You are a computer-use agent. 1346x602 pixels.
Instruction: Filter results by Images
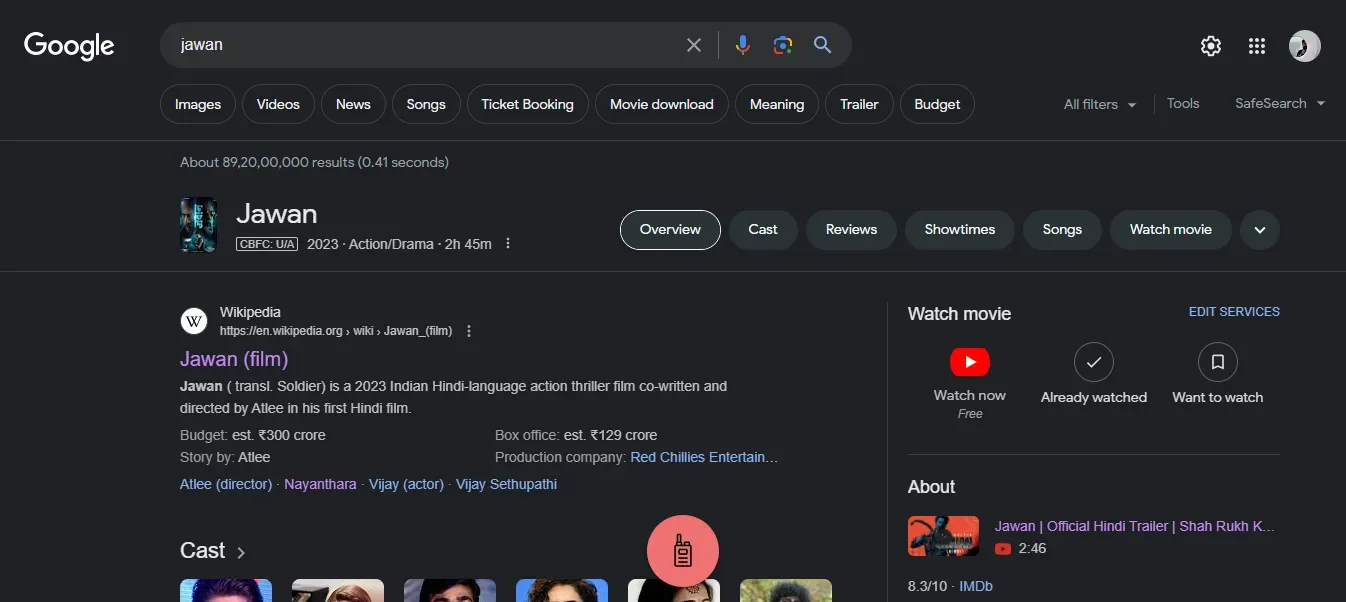(198, 104)
